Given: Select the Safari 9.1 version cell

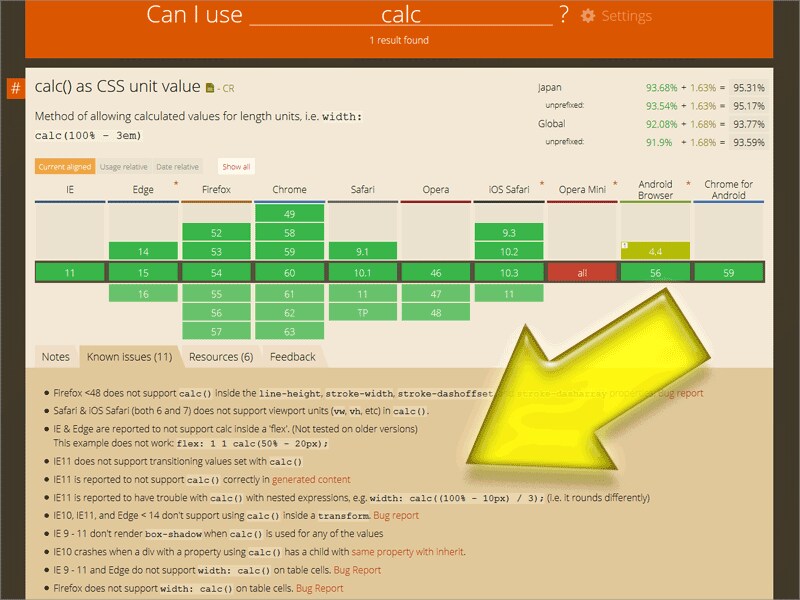Looking at the screenshot, I should [363, 251].
